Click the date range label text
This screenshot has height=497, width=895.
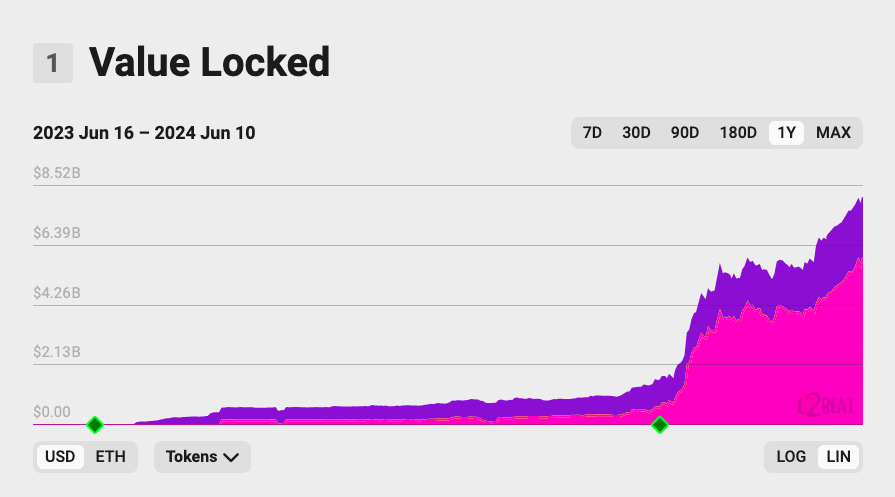(x=144, y=133)
